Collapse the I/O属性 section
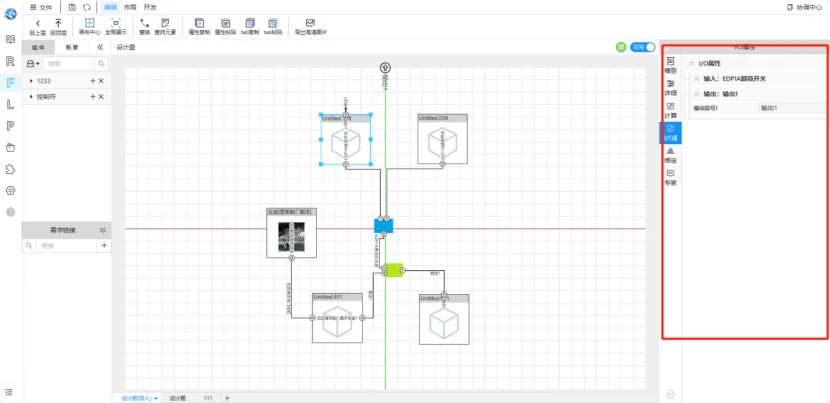Image resolution: width=830 pixels, height=403 pixels. pos(691,64)
